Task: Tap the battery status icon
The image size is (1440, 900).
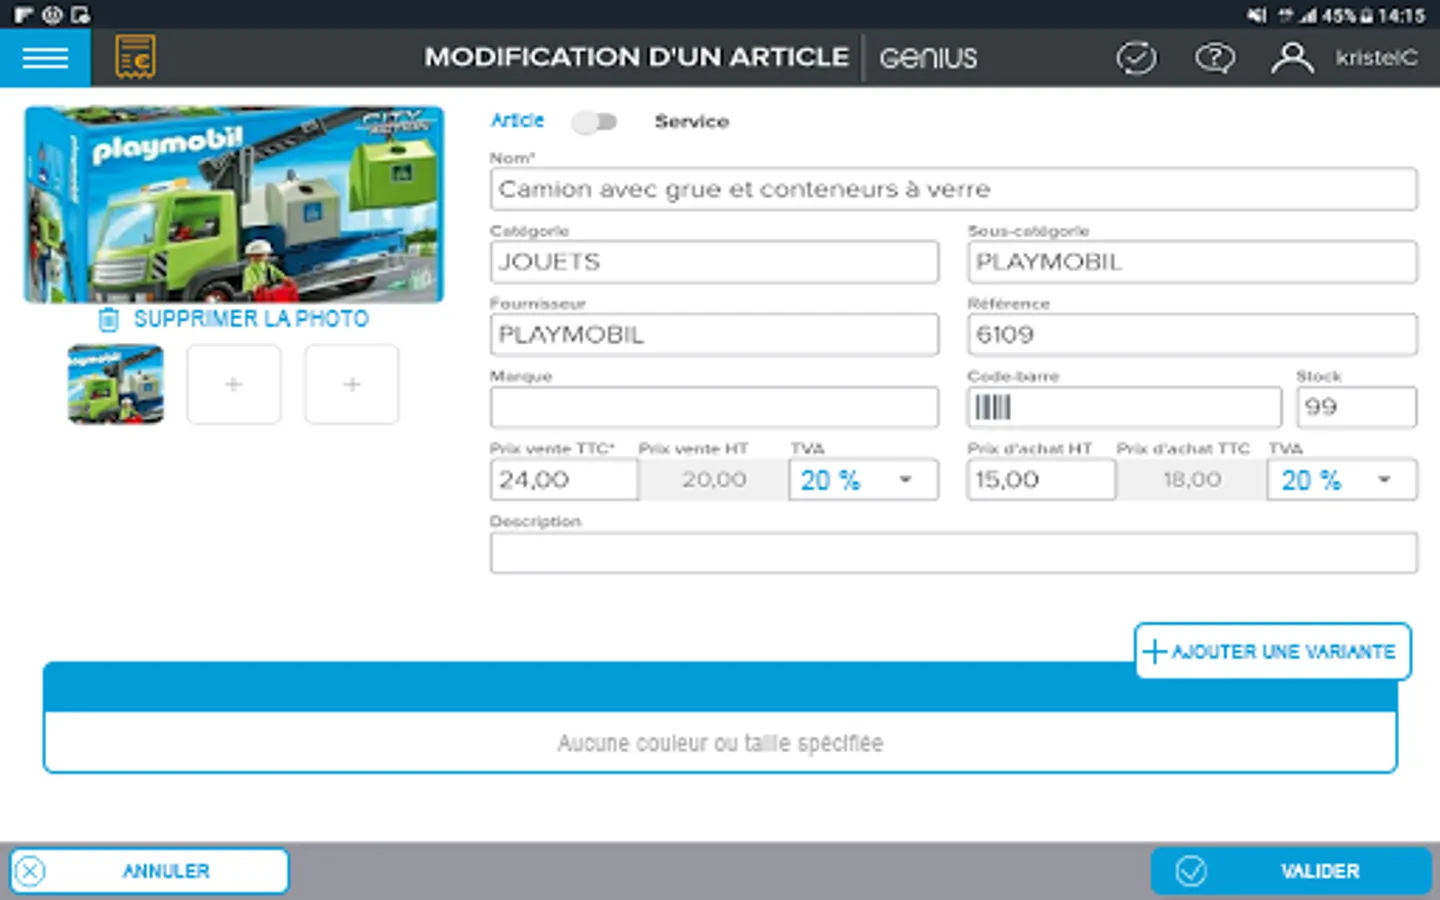Action: 1365,15
